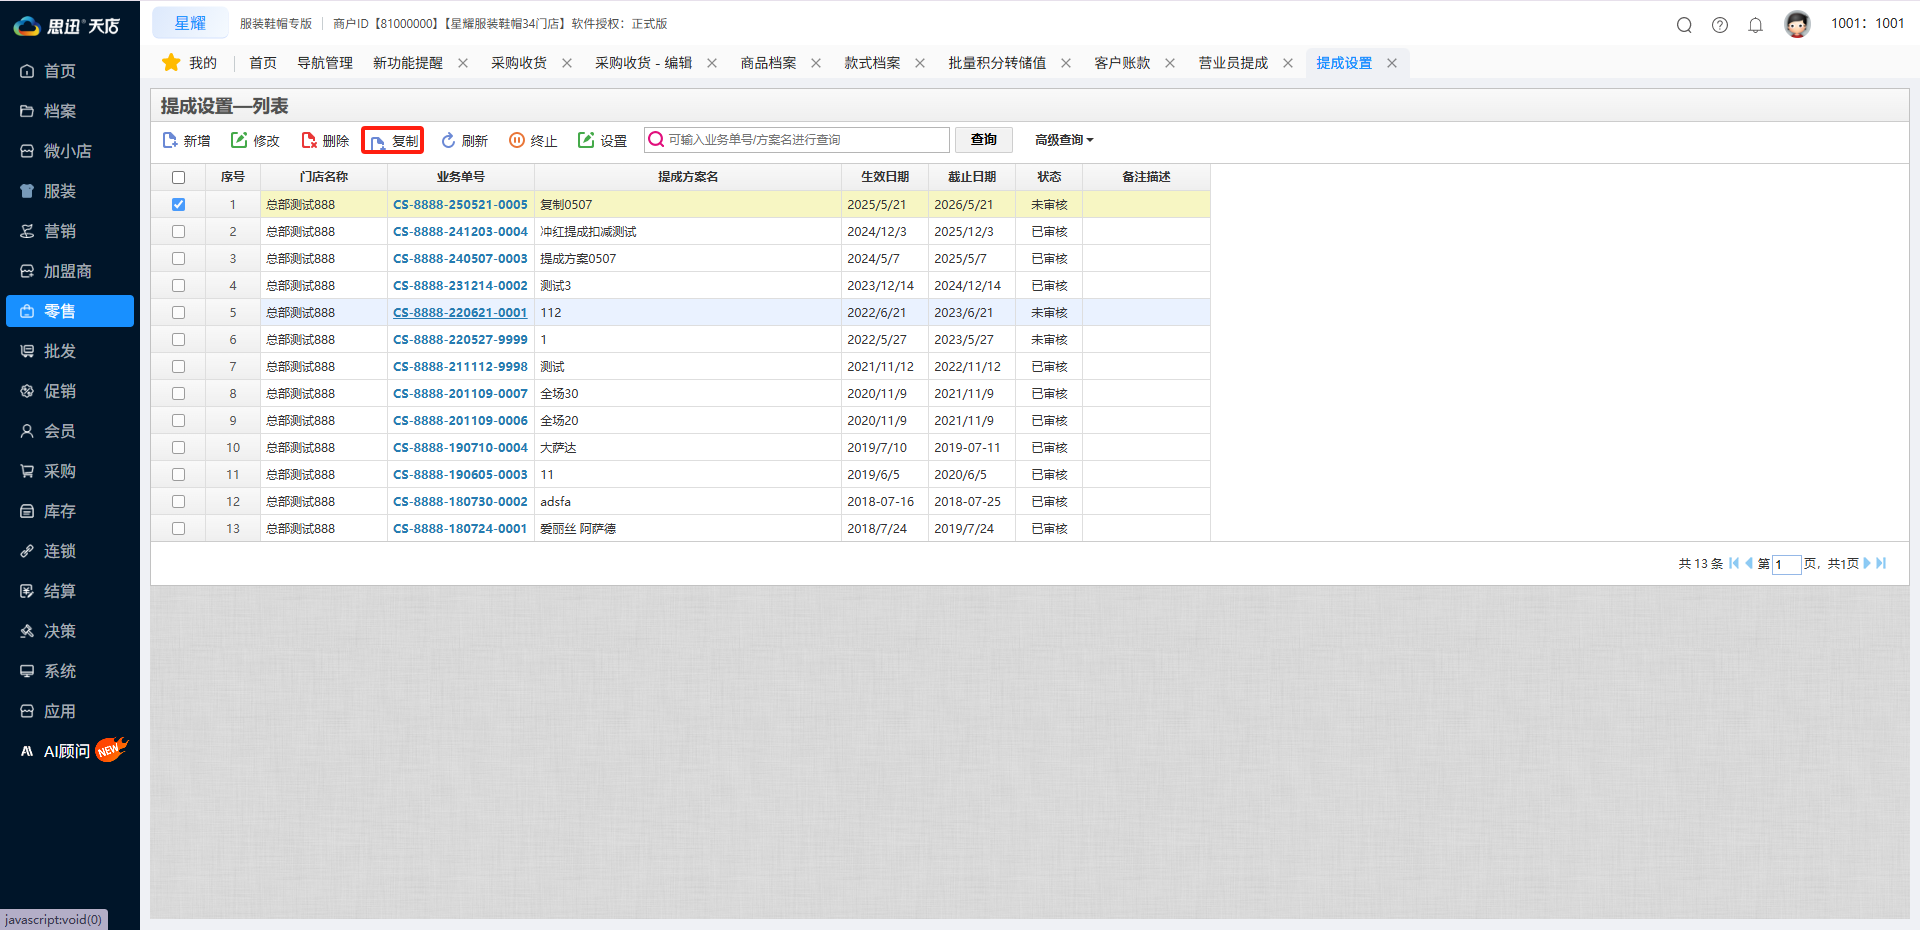
Task: Open link CS-8888-241203-0004
Action: click(460, 231)
